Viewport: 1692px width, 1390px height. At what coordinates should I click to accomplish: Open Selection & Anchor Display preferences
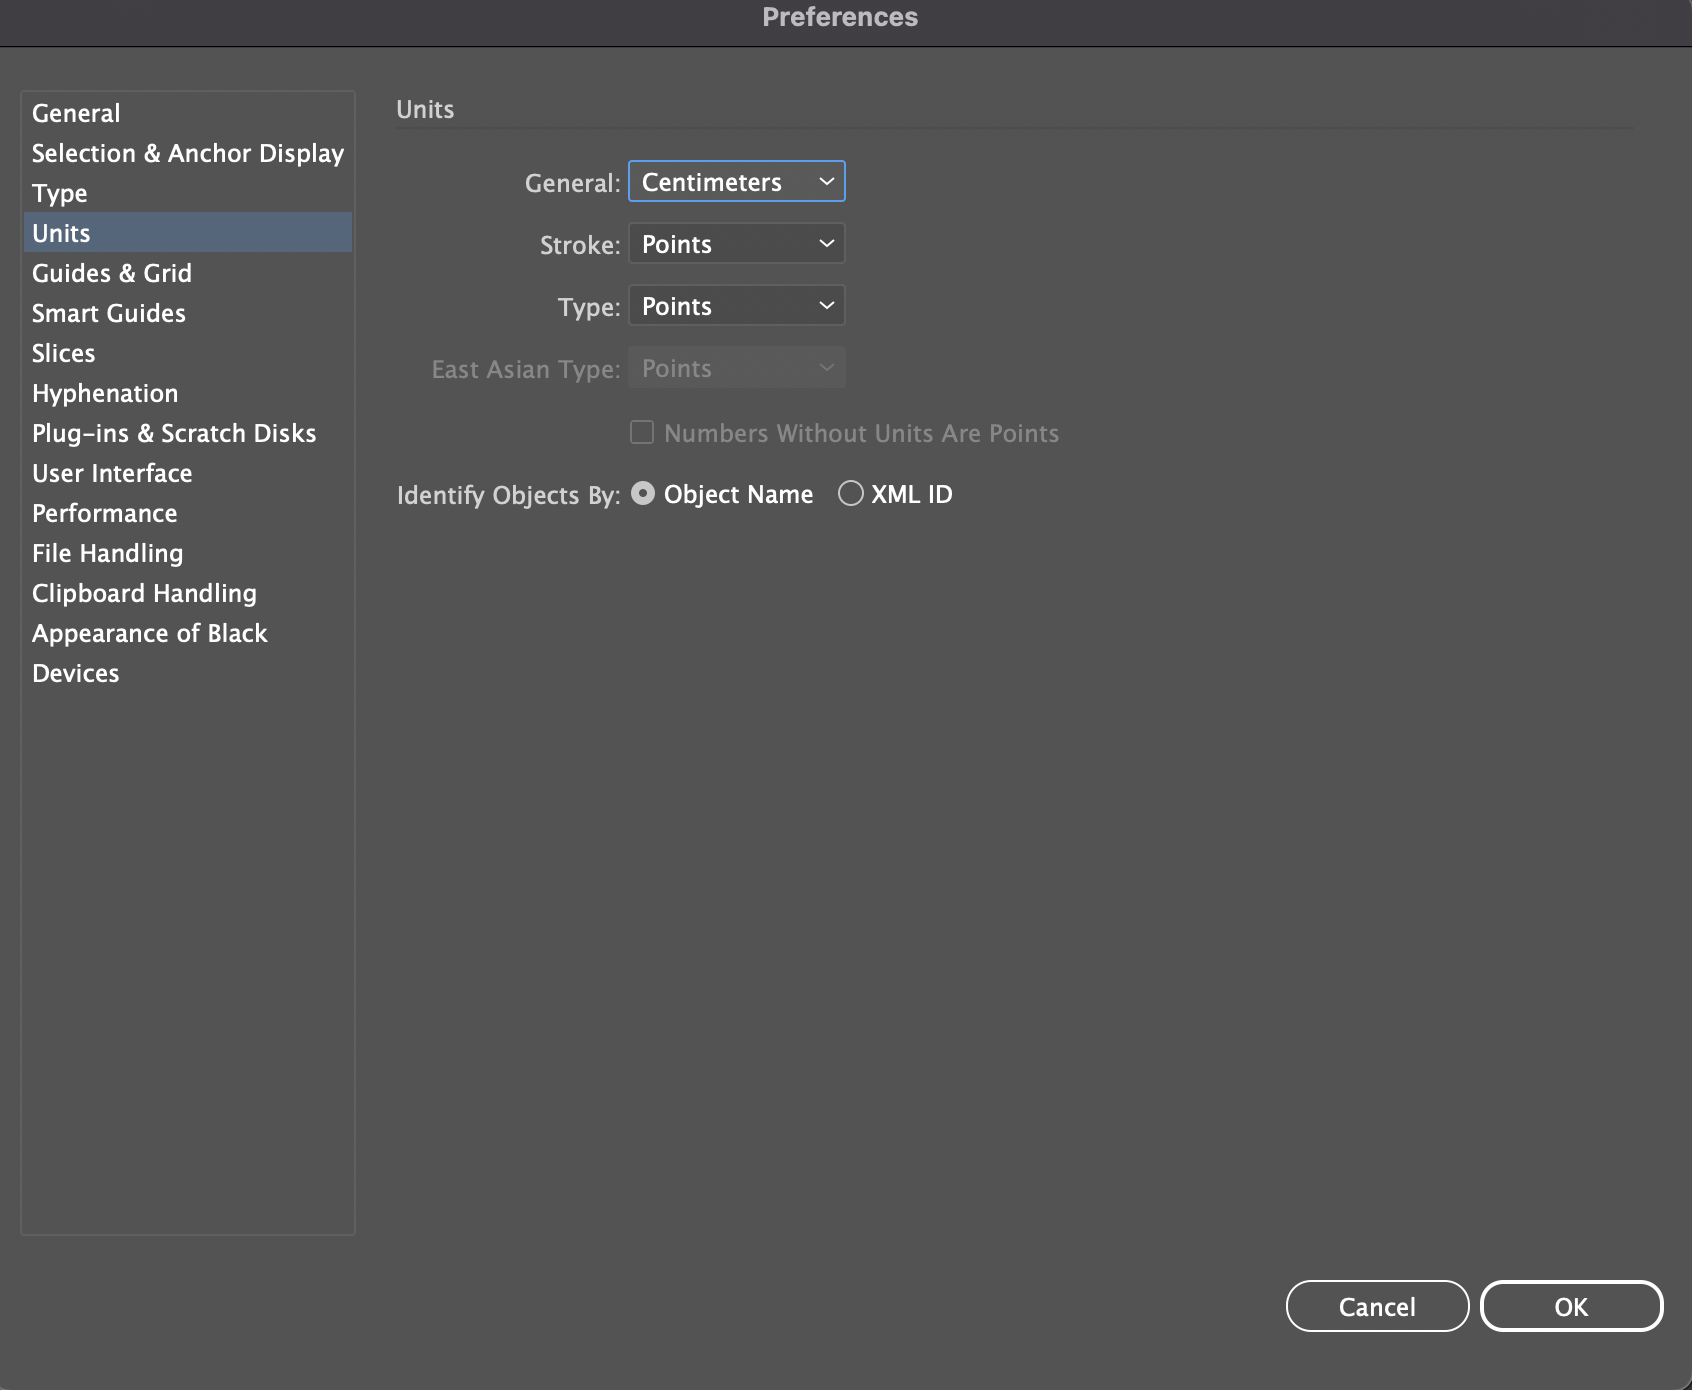tap(187, 153)
